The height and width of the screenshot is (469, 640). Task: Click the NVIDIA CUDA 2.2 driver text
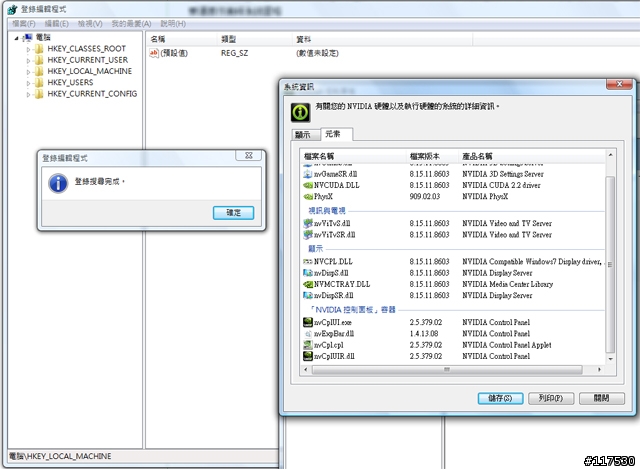501,186
